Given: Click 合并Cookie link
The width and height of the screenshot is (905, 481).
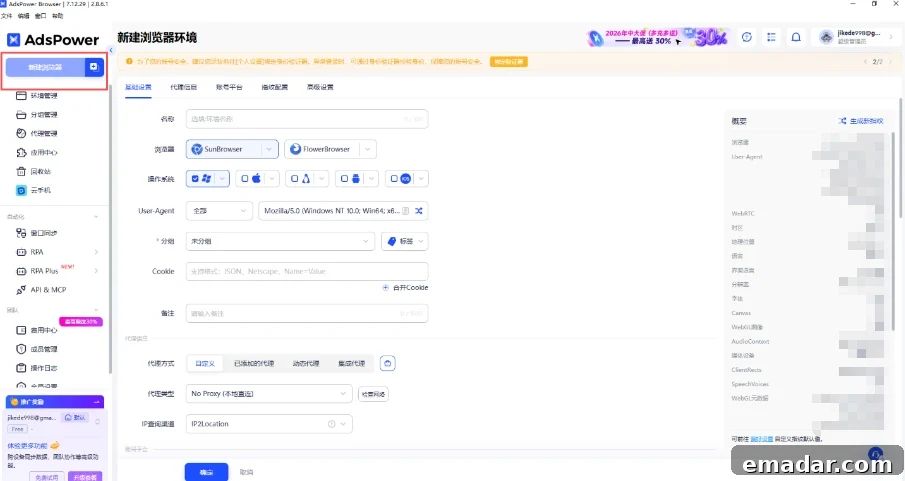Looking at the screenshot, I should click(405, 288).
